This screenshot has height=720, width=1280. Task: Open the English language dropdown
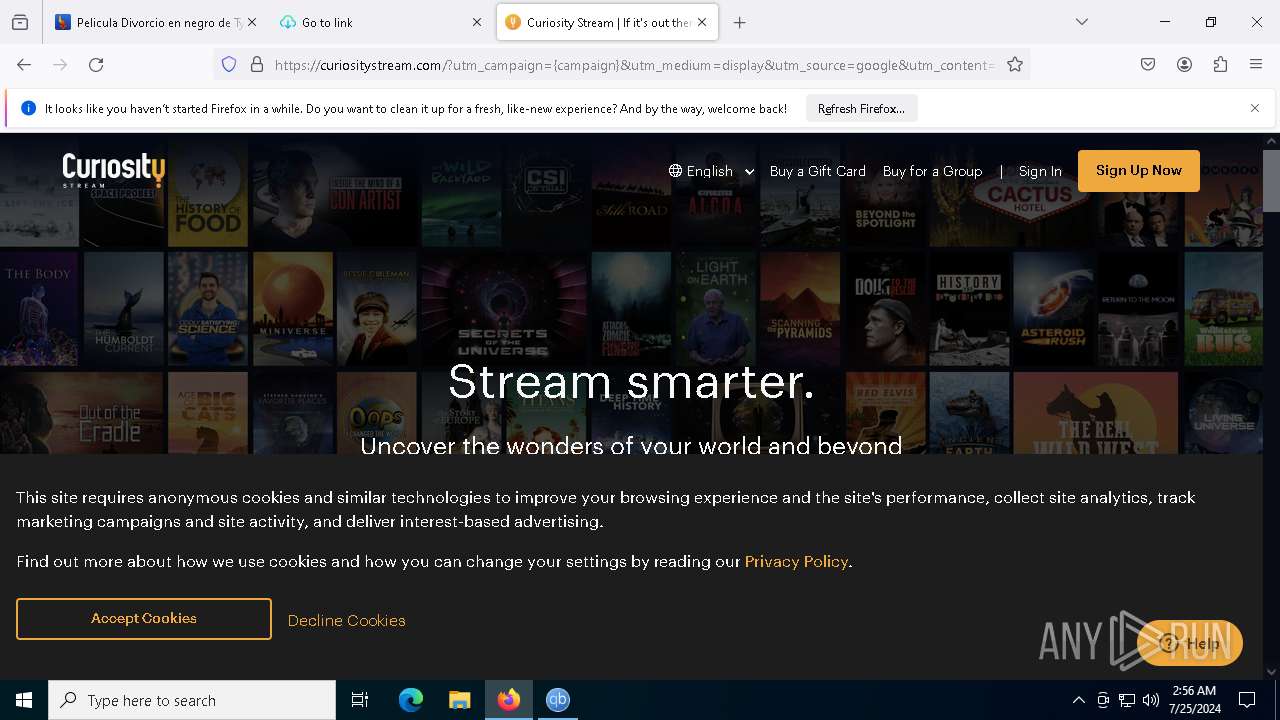click(711, 171)
